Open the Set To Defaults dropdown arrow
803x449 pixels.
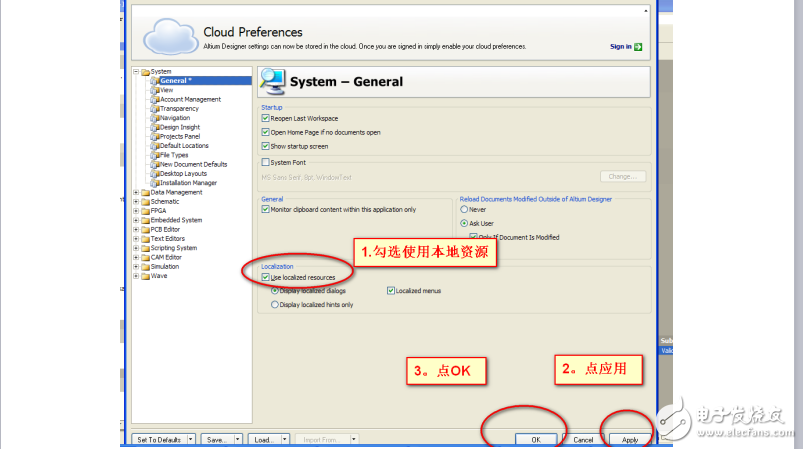click(190, 439)
